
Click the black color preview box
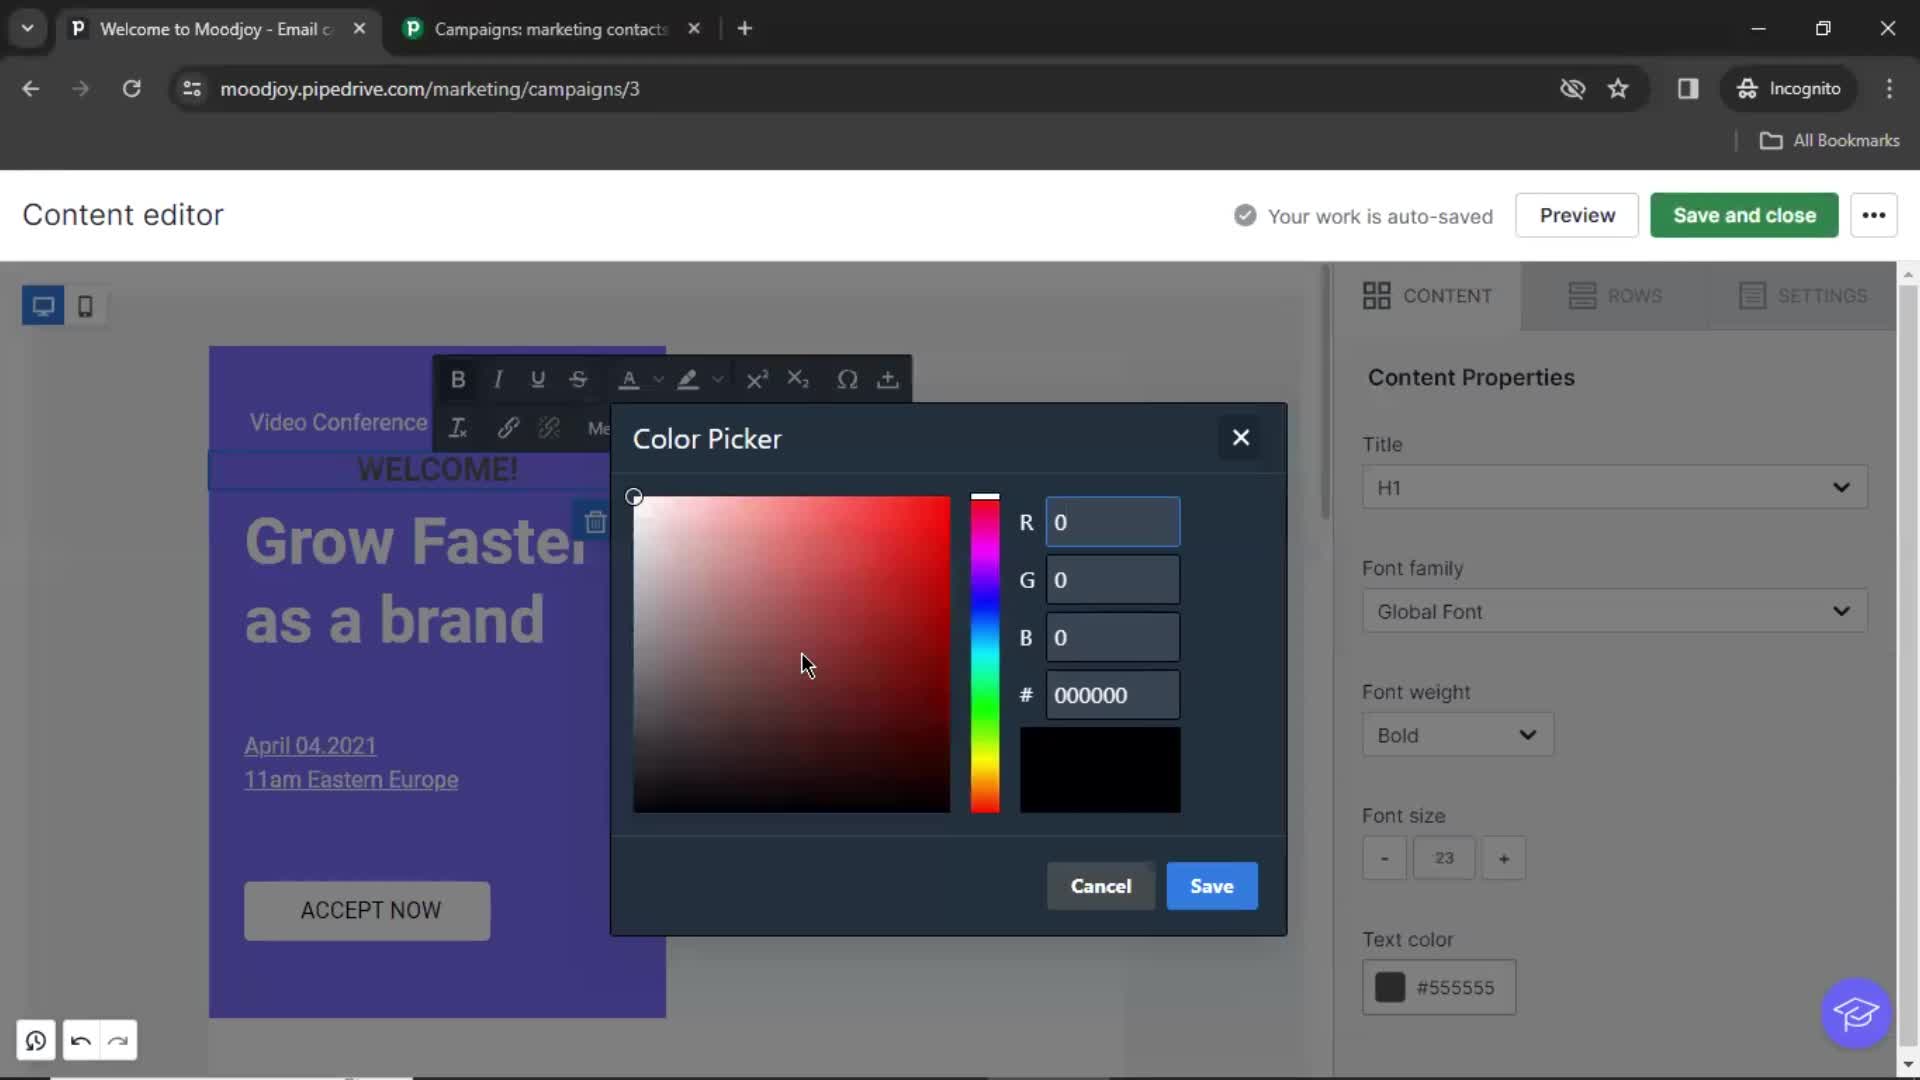click(1100, 770)
